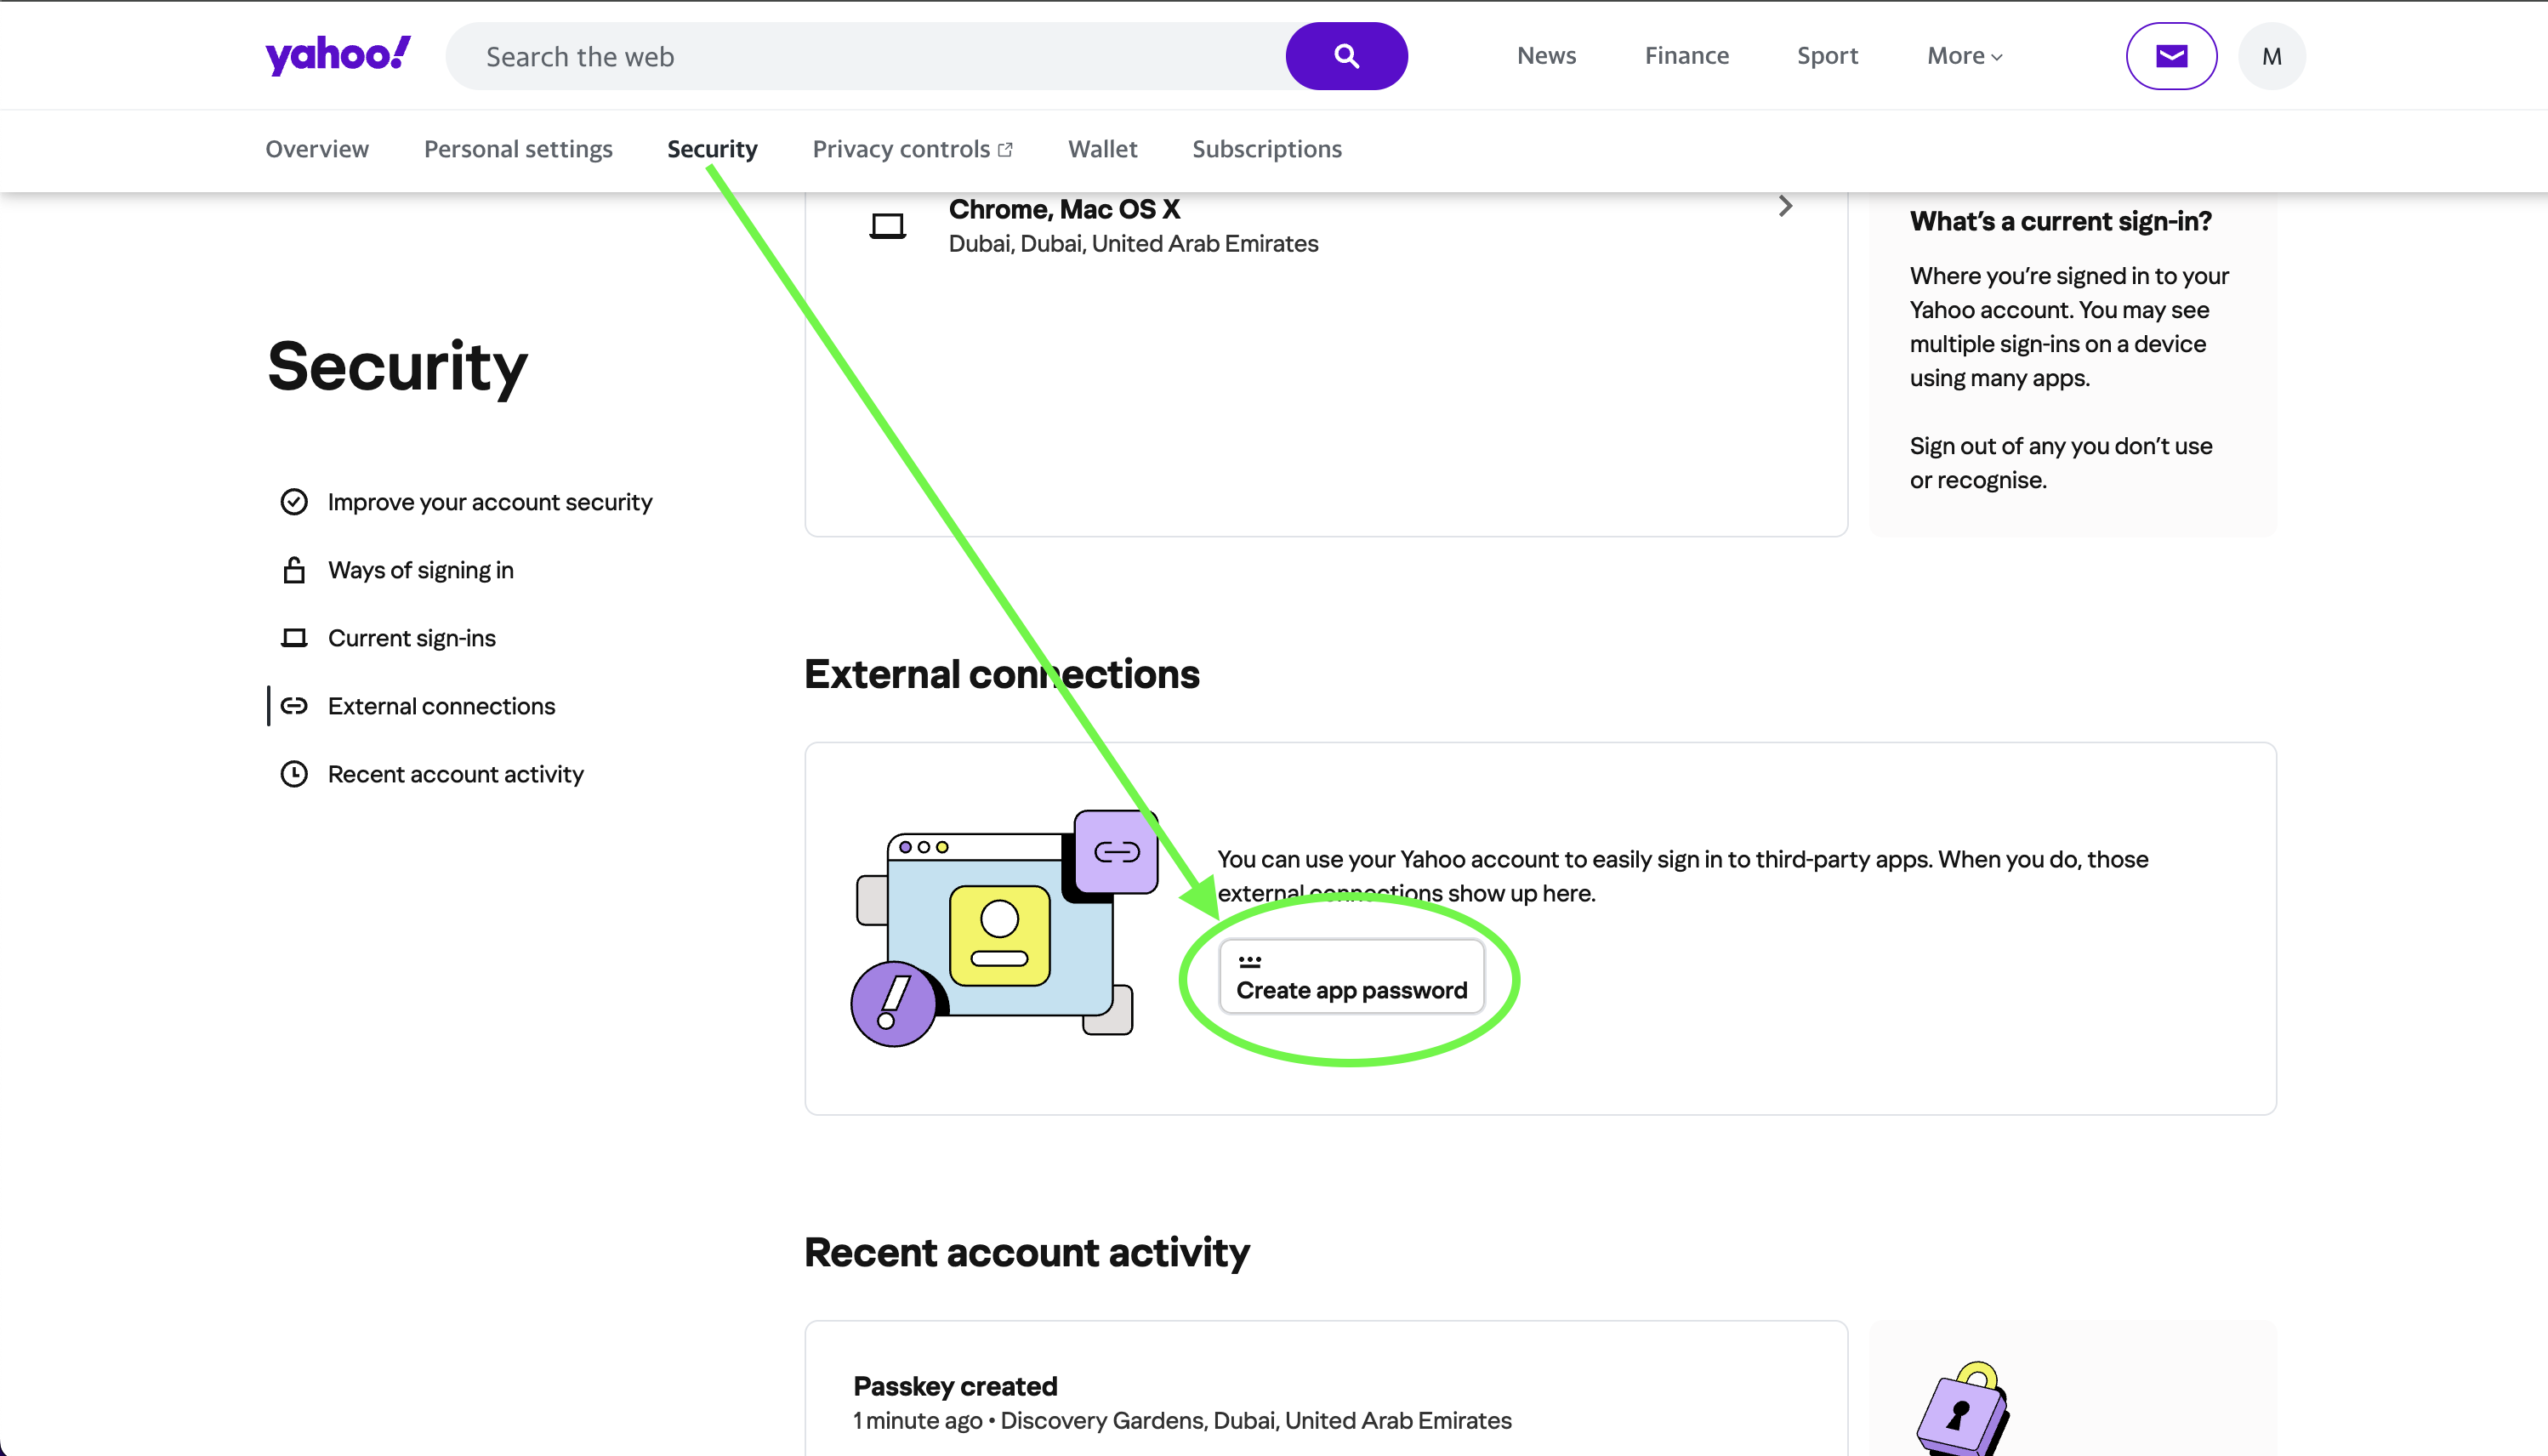Click the Yahoo logo

pos(337,55)
